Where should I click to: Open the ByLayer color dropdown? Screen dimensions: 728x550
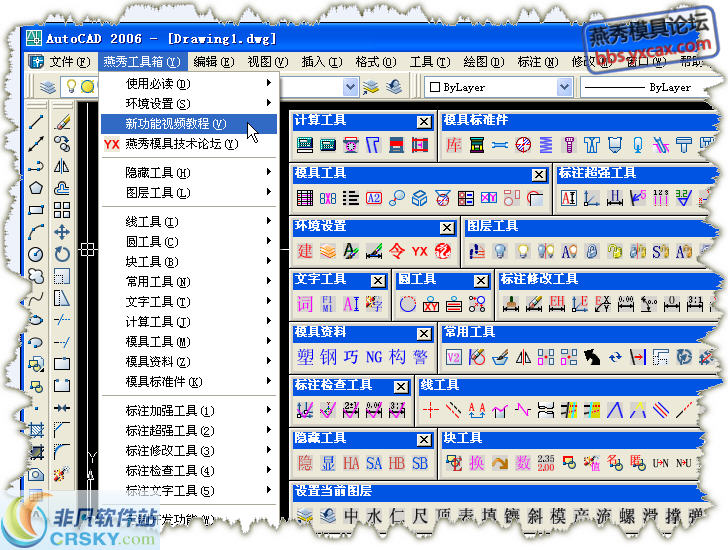(565, 87)
